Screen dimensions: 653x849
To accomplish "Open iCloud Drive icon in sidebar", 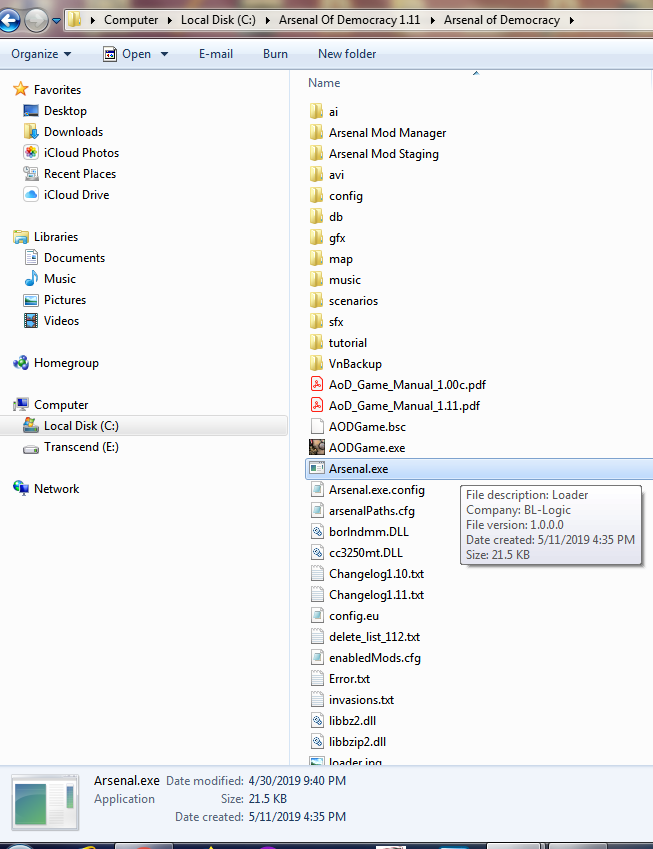I will tap(31, 194).
